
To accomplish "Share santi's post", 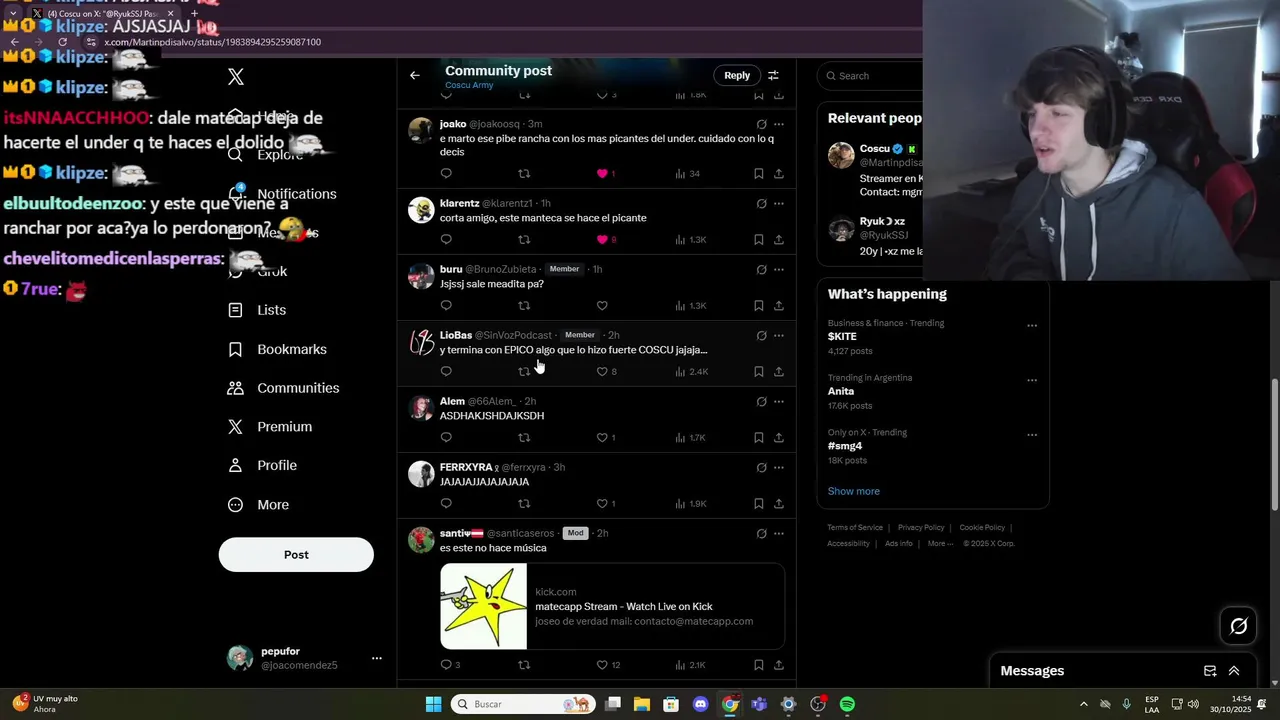I will point(779,665).
